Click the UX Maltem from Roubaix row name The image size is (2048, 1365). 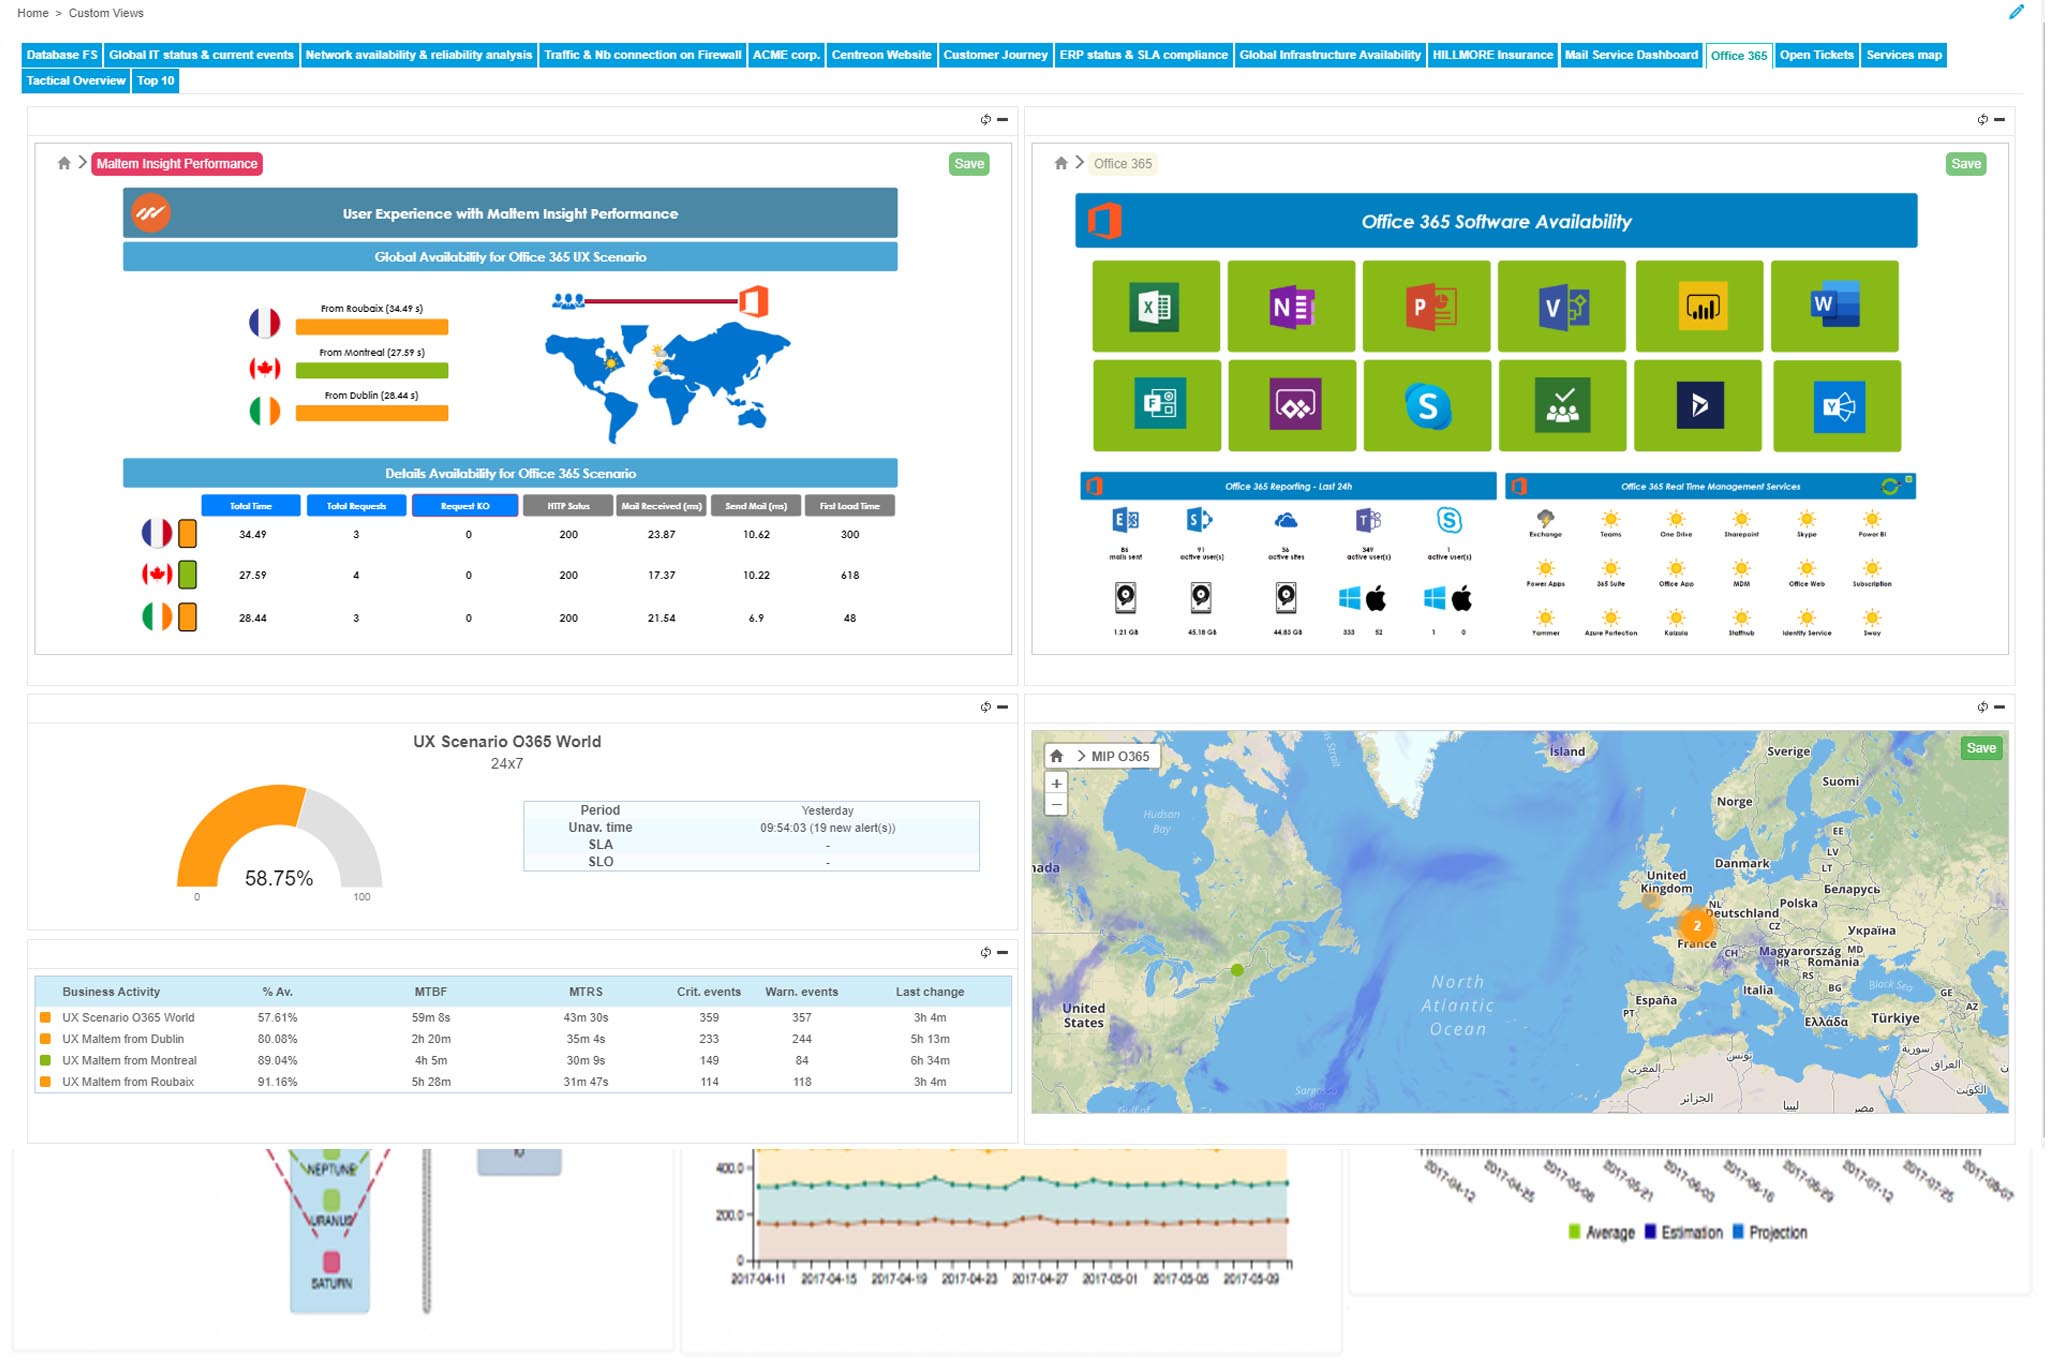coord(128,1082)
